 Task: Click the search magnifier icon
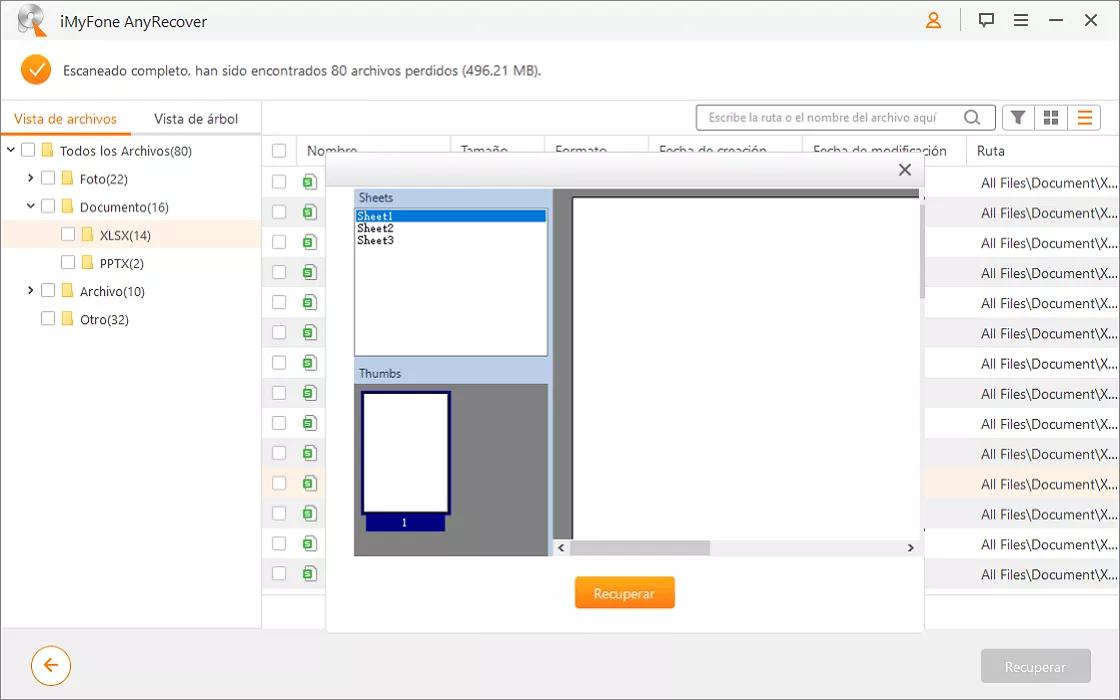(972, 118)
